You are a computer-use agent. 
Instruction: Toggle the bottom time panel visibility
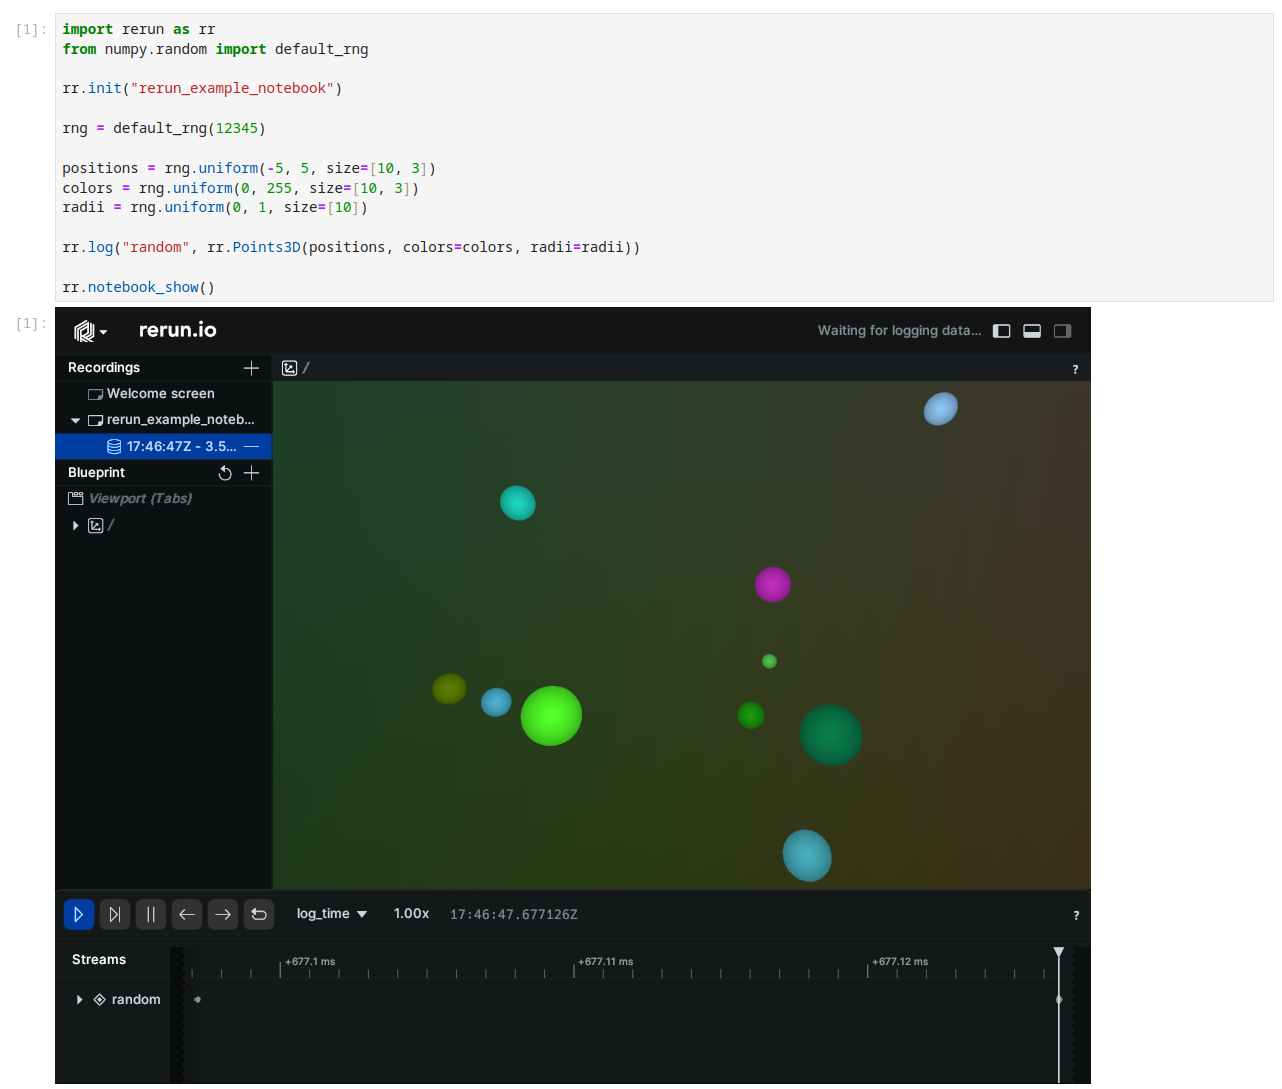point(1032,331)
